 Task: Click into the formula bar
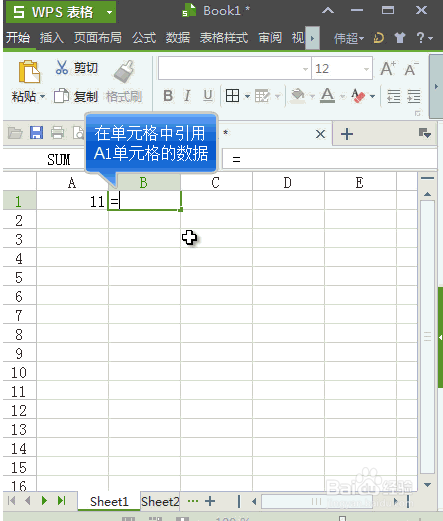coord(329,159)
